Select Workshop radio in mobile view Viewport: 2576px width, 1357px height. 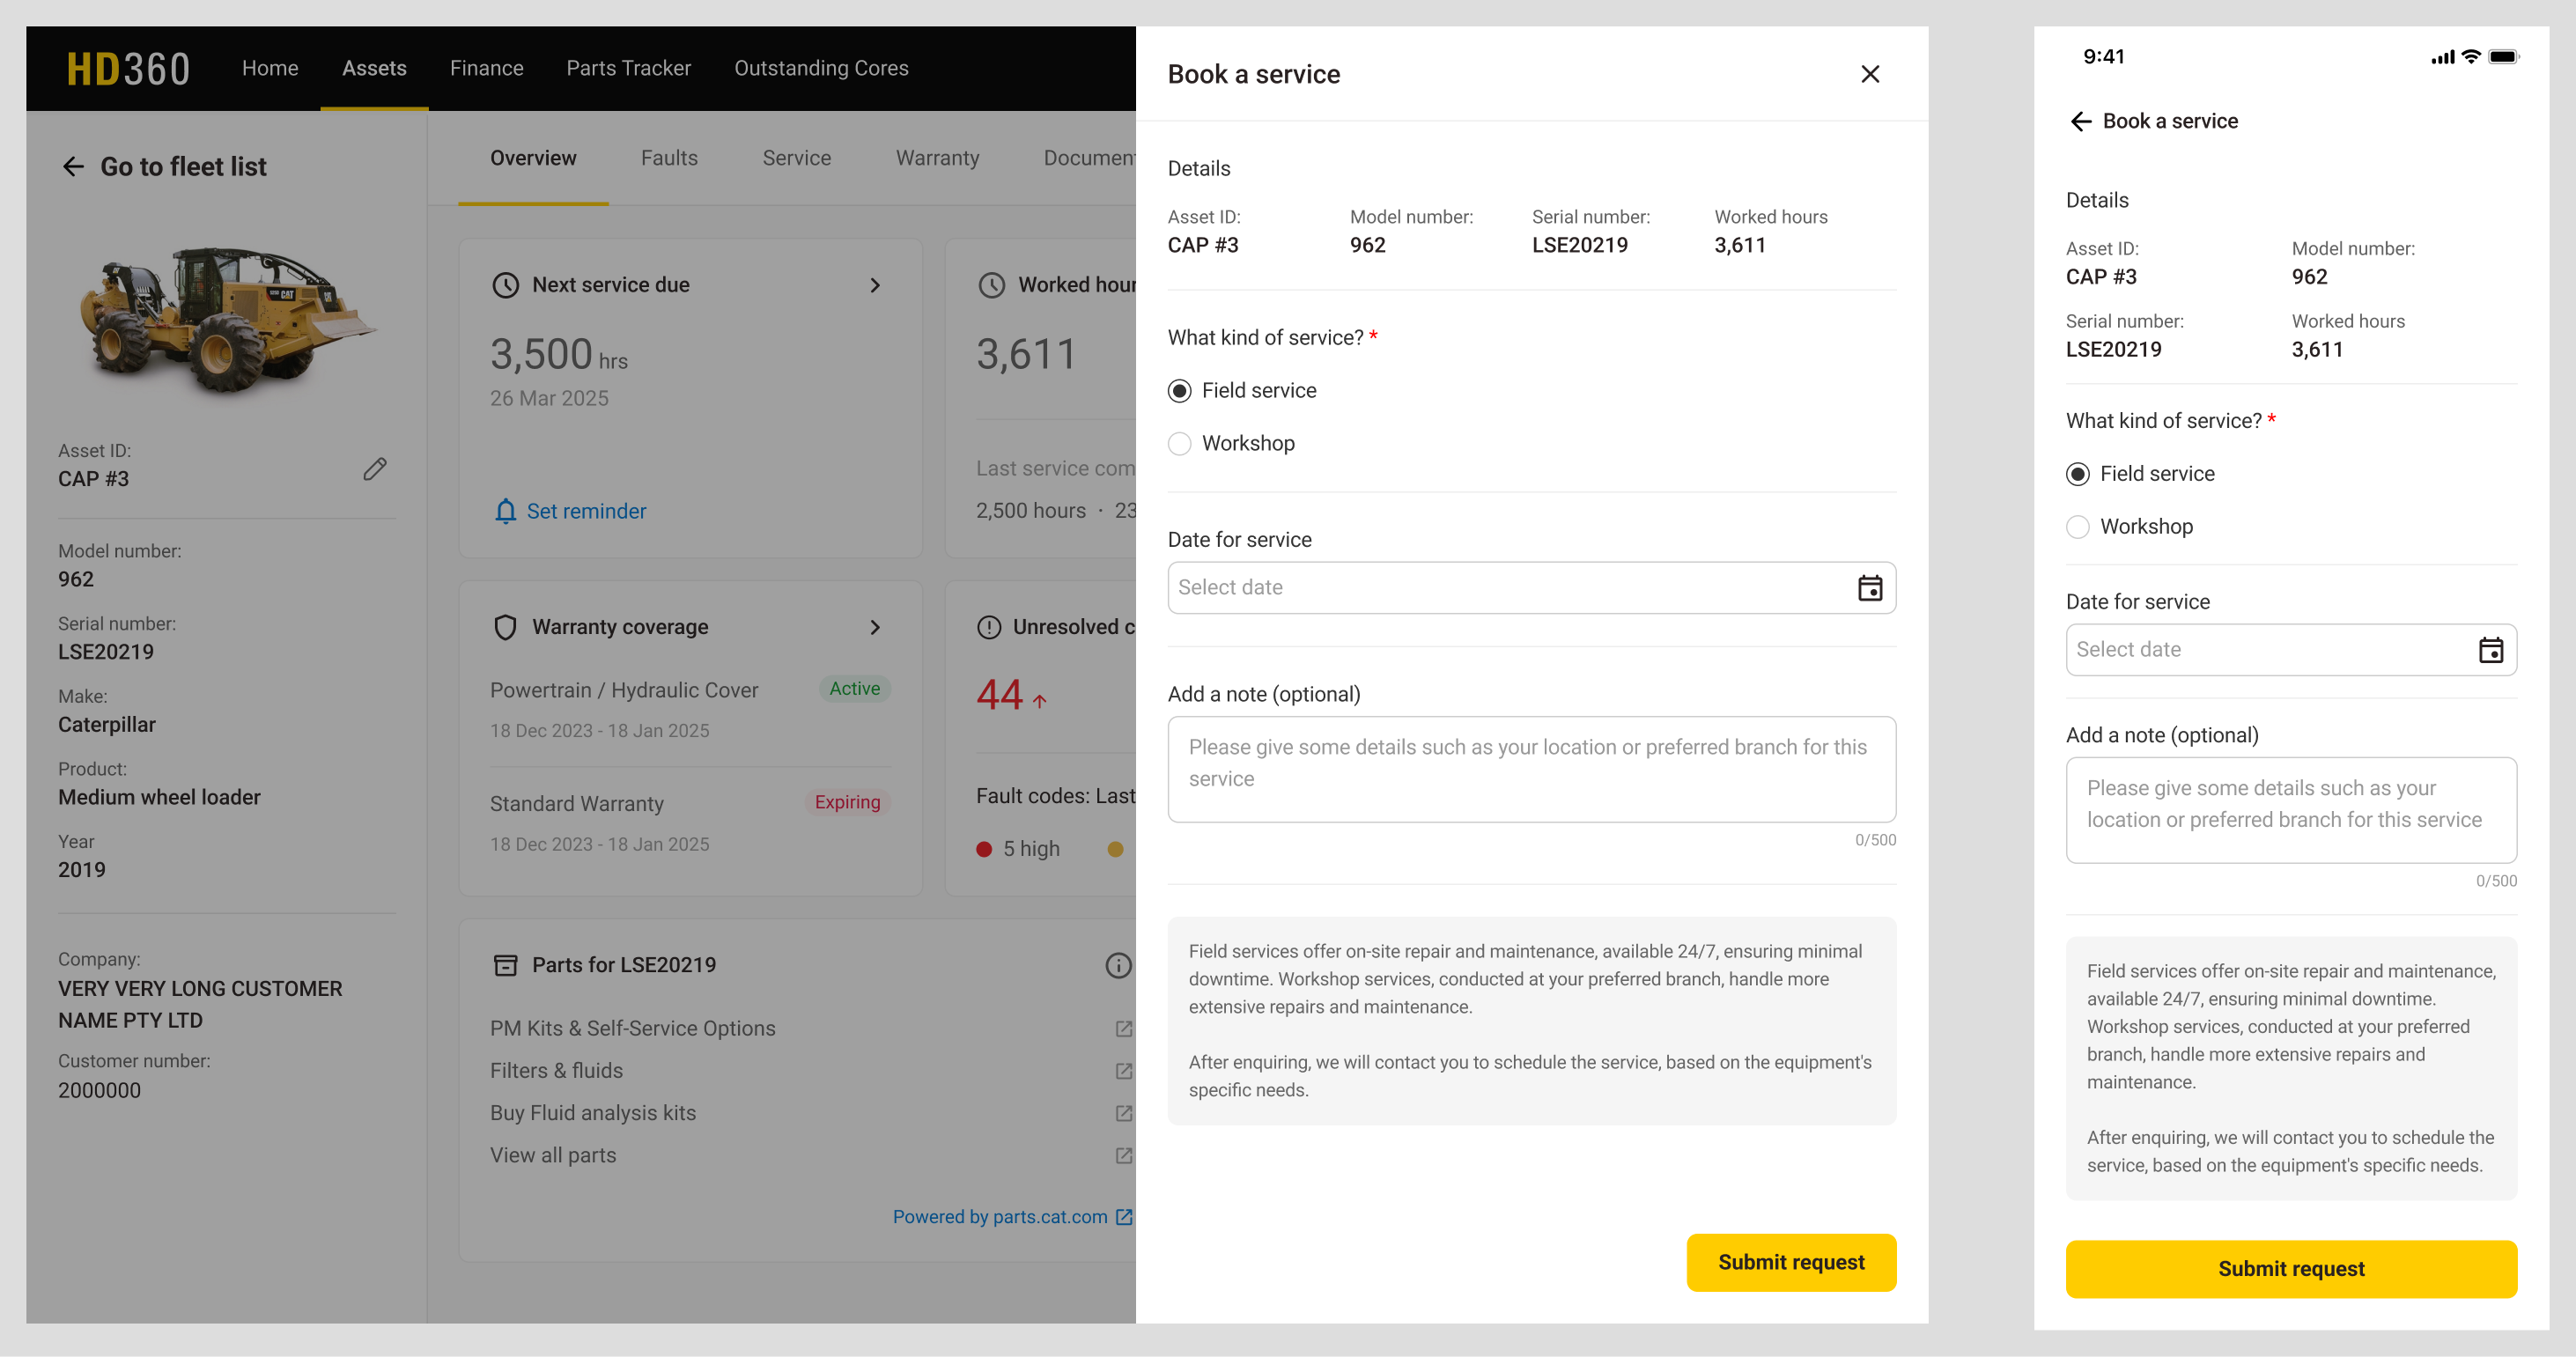[x=2077, y=527]
